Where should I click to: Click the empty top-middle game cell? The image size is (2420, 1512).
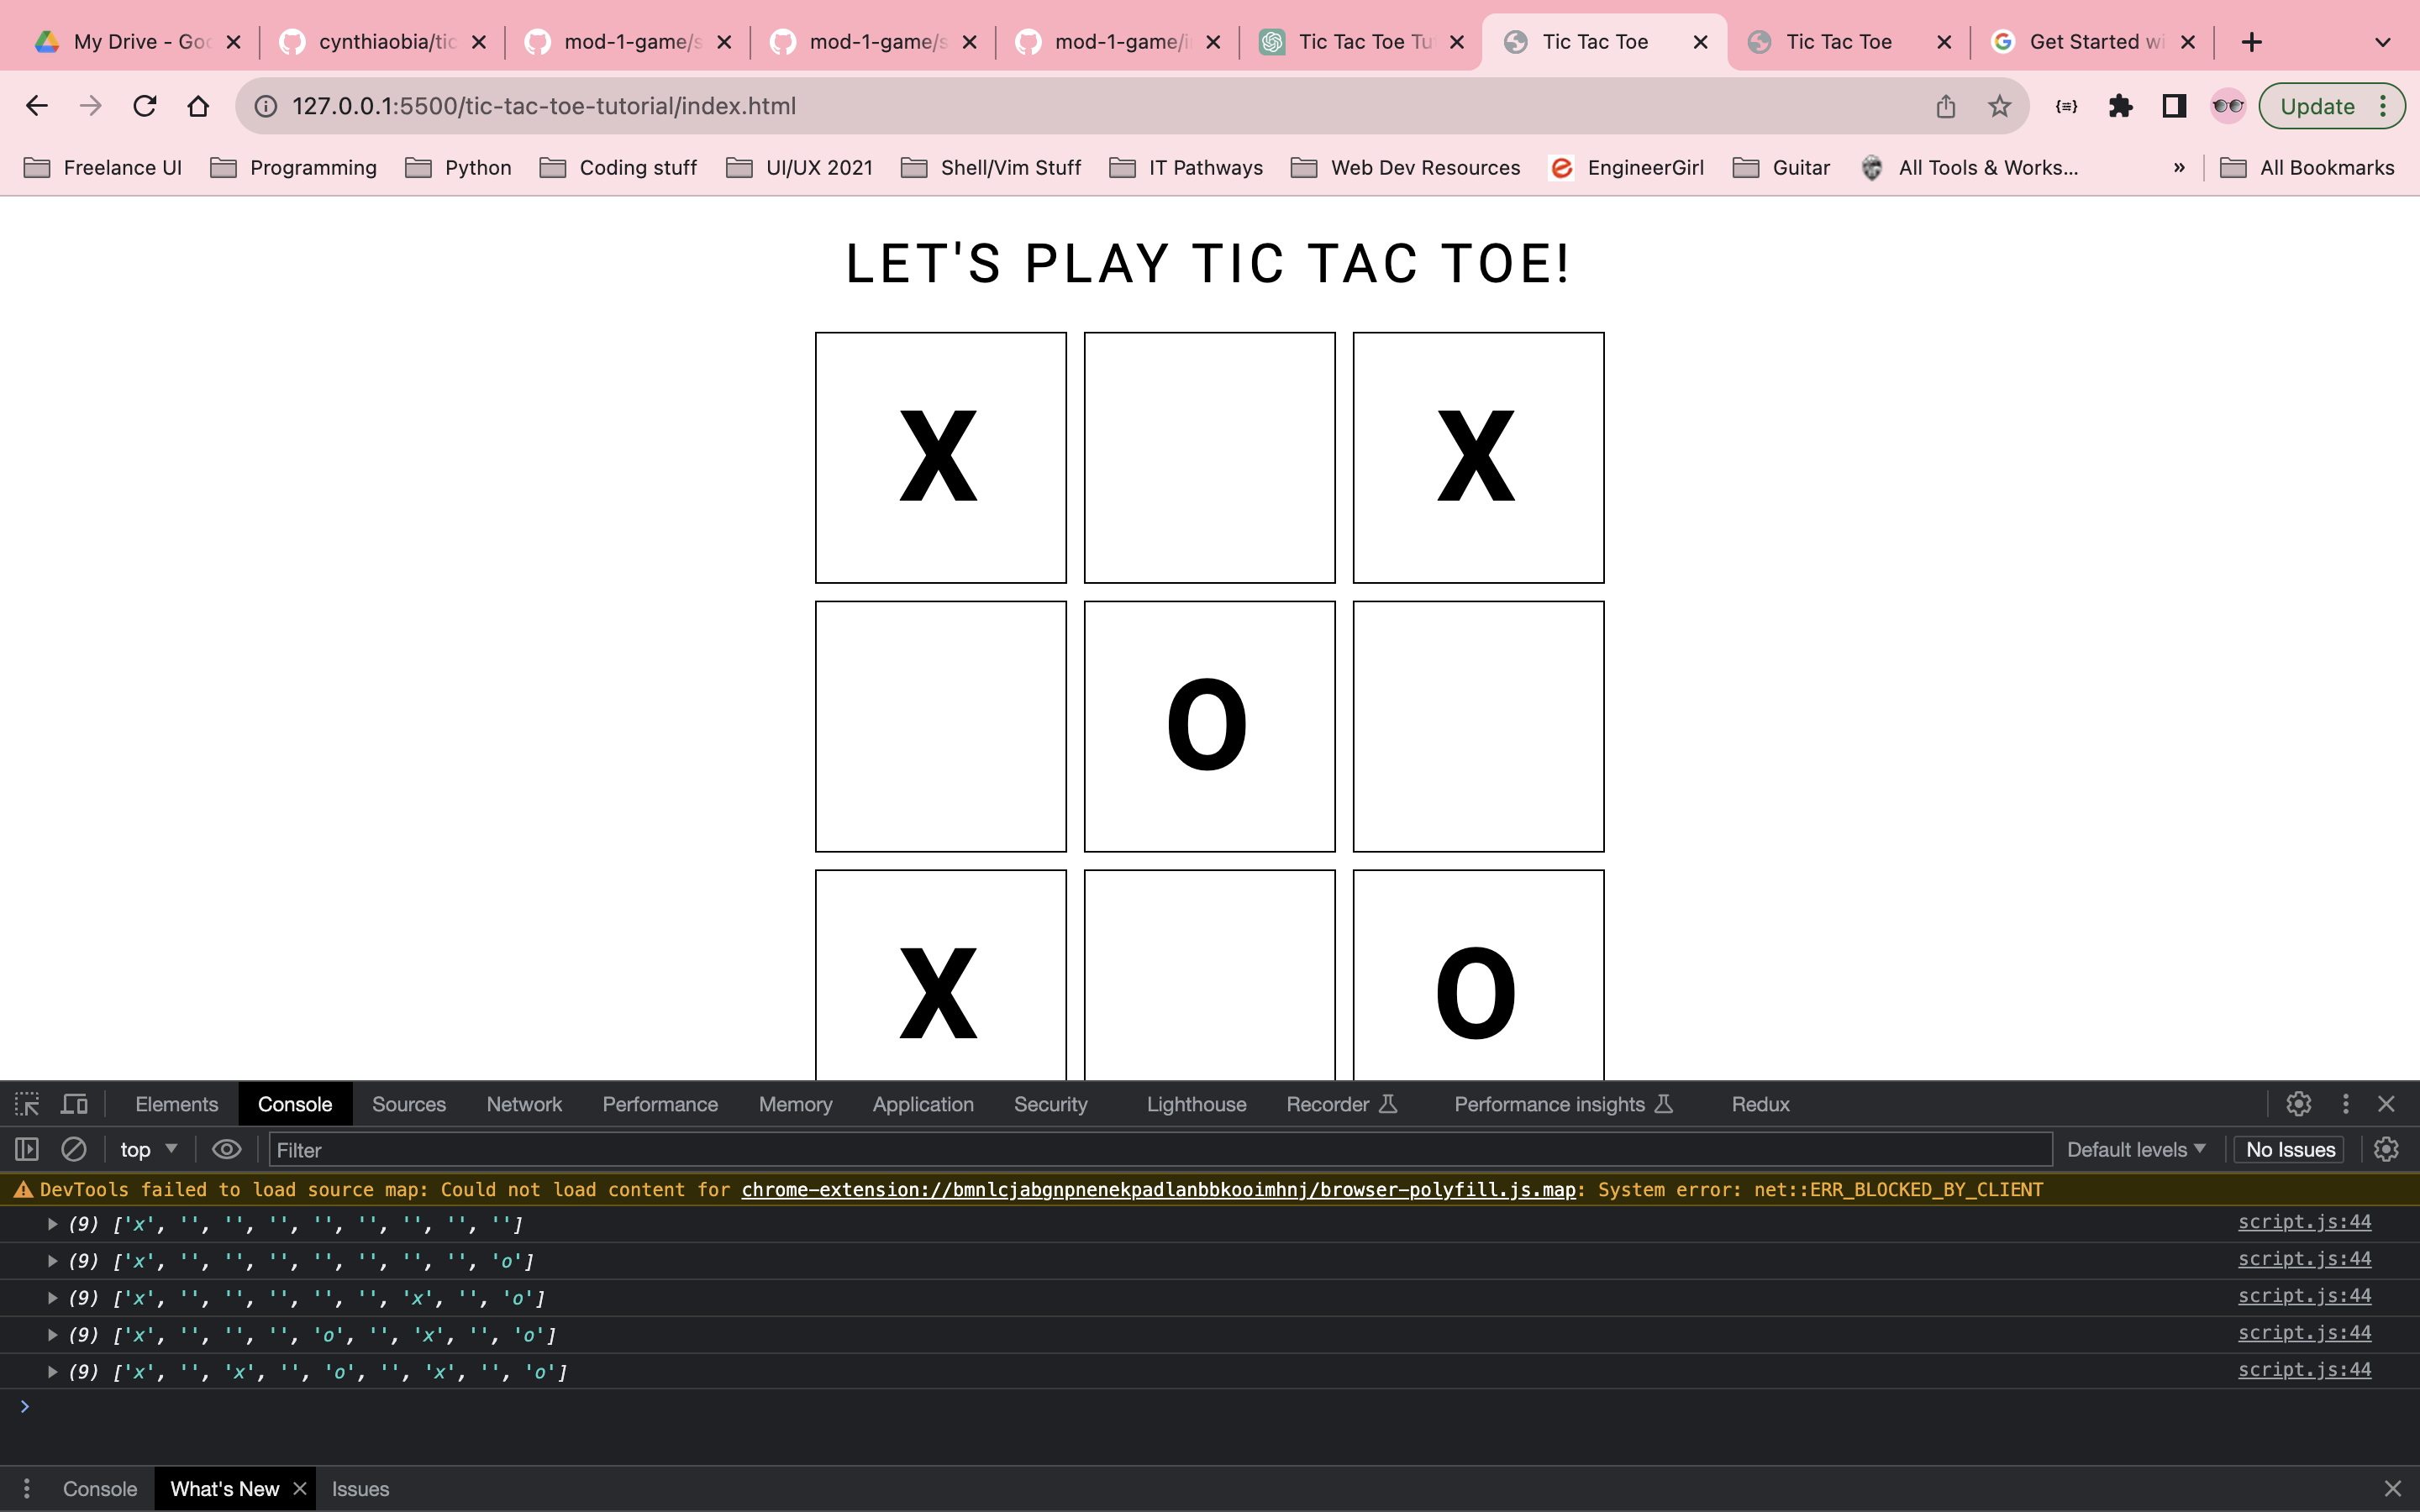1209,458
